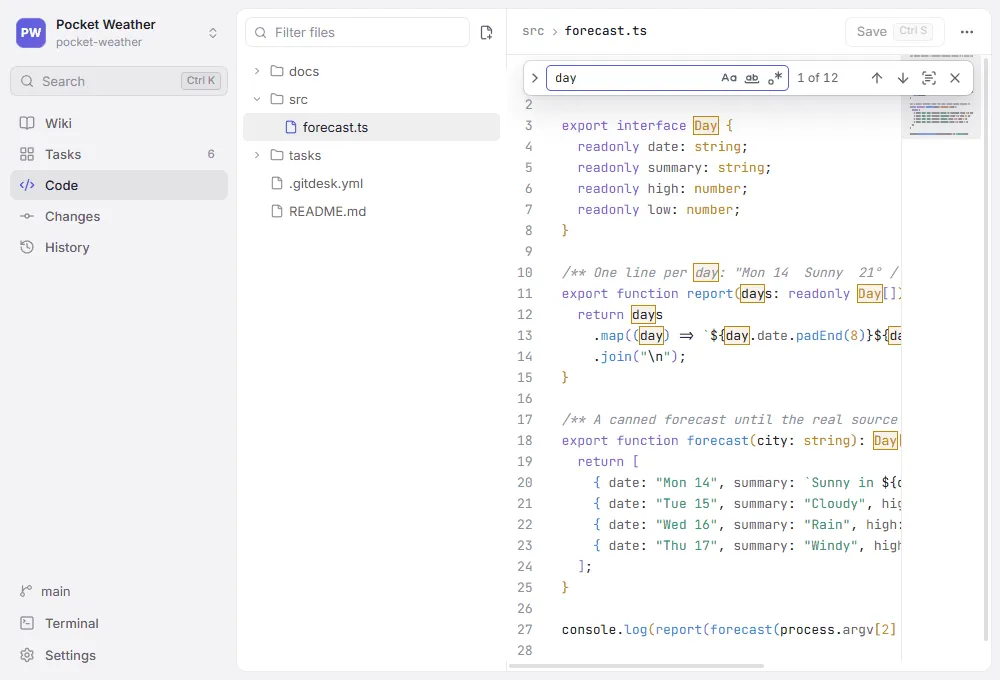Click line number 13 in gutter

(x=524, y=336)
